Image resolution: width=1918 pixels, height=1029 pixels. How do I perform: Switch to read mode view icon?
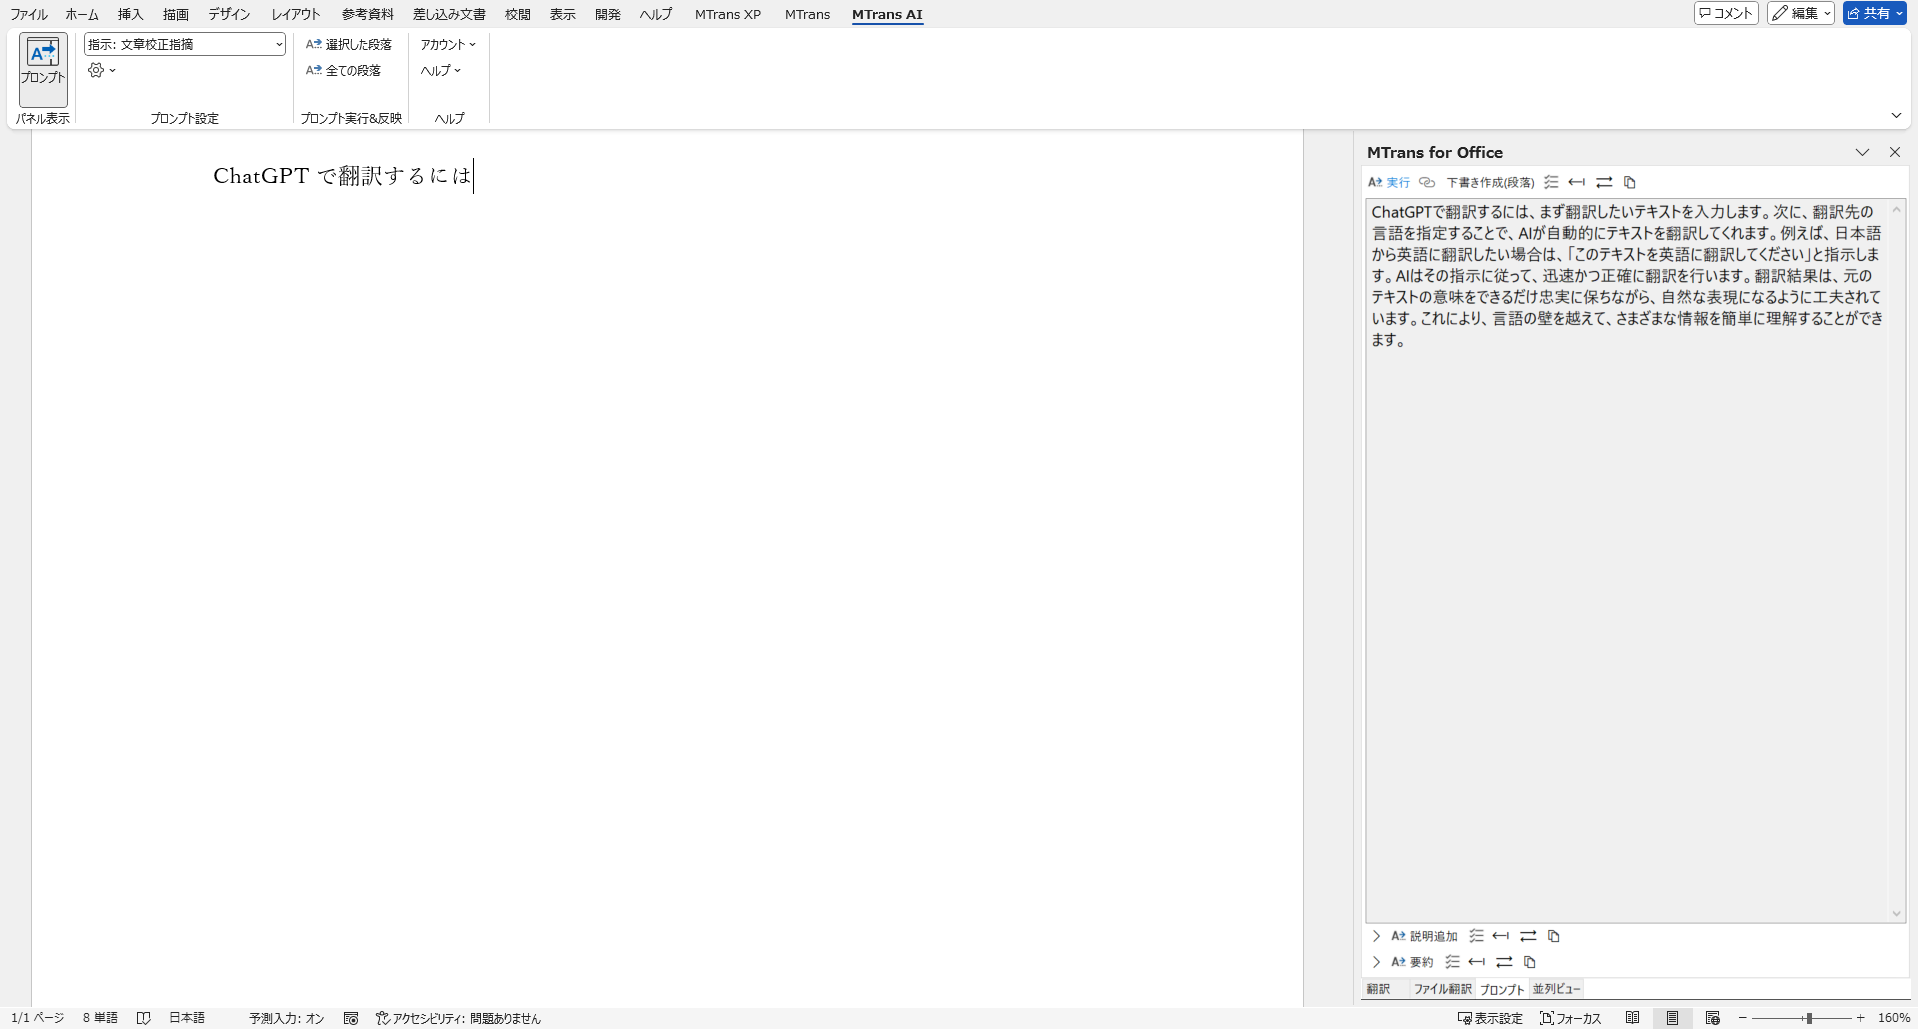point(1633,1018)
